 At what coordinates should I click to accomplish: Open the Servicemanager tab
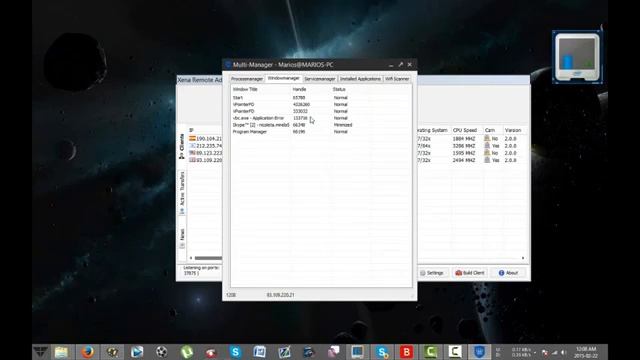coord(320,79)
